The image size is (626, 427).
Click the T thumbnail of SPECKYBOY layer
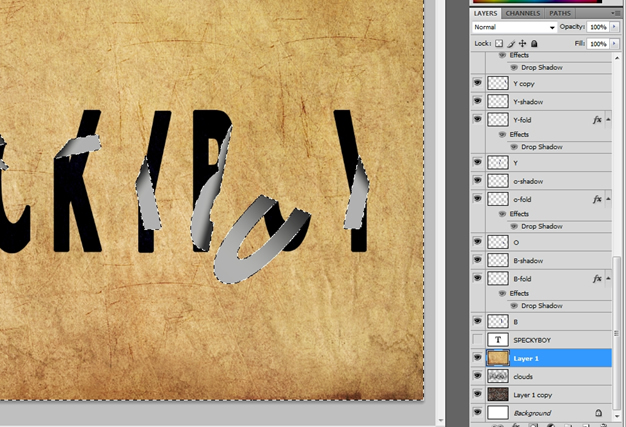[x=498, y=340]
